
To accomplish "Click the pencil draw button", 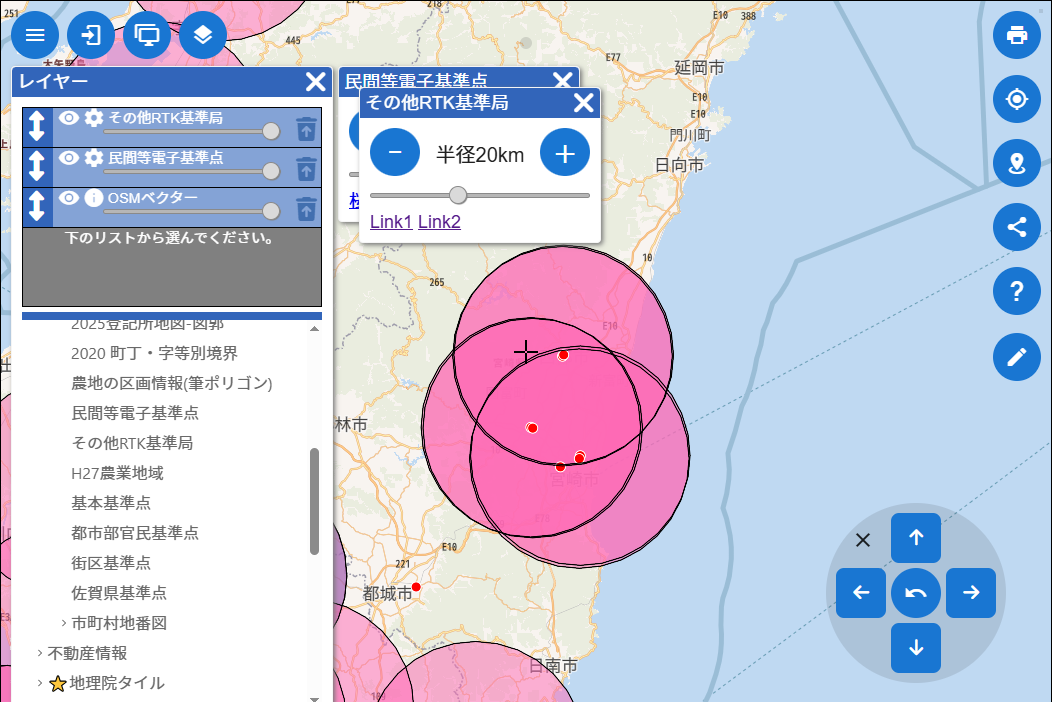I will coord(1017,357).
